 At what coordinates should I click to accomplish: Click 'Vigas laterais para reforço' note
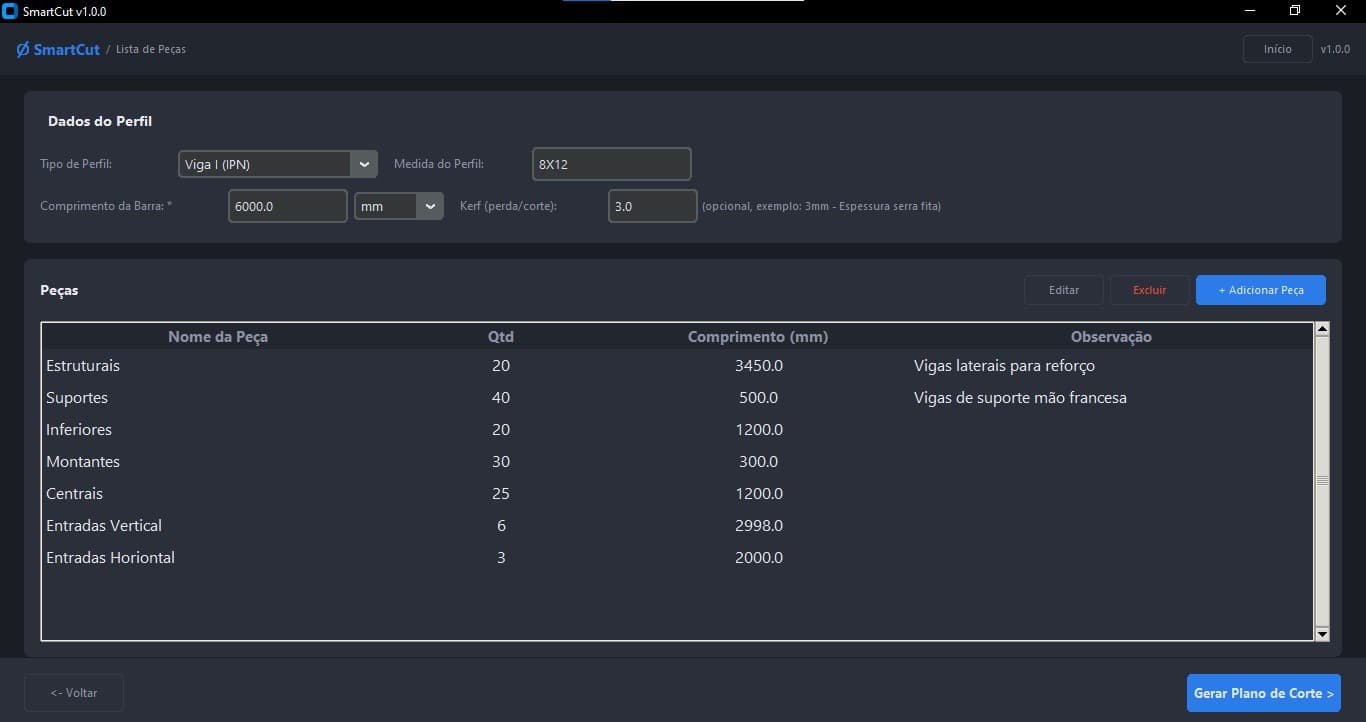coord(1004,366)
